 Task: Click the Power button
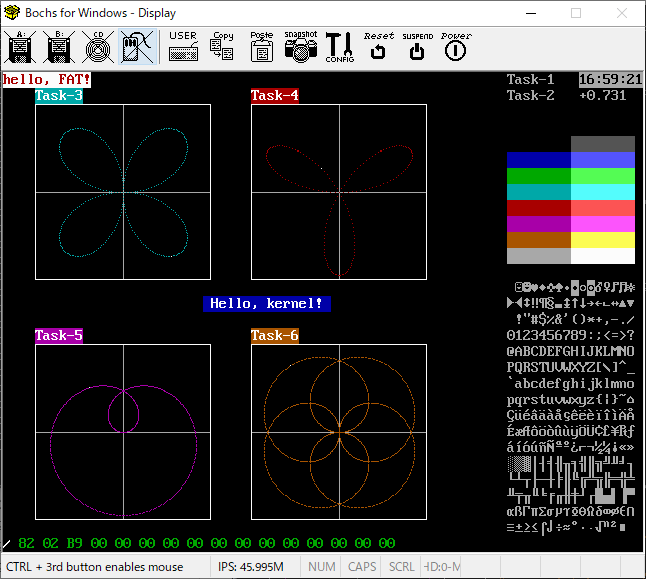(x=456, y=47)
